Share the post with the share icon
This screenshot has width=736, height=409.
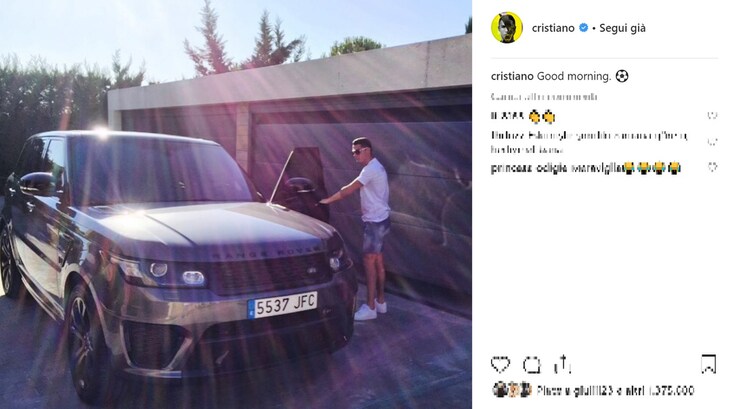click(562, 364)
